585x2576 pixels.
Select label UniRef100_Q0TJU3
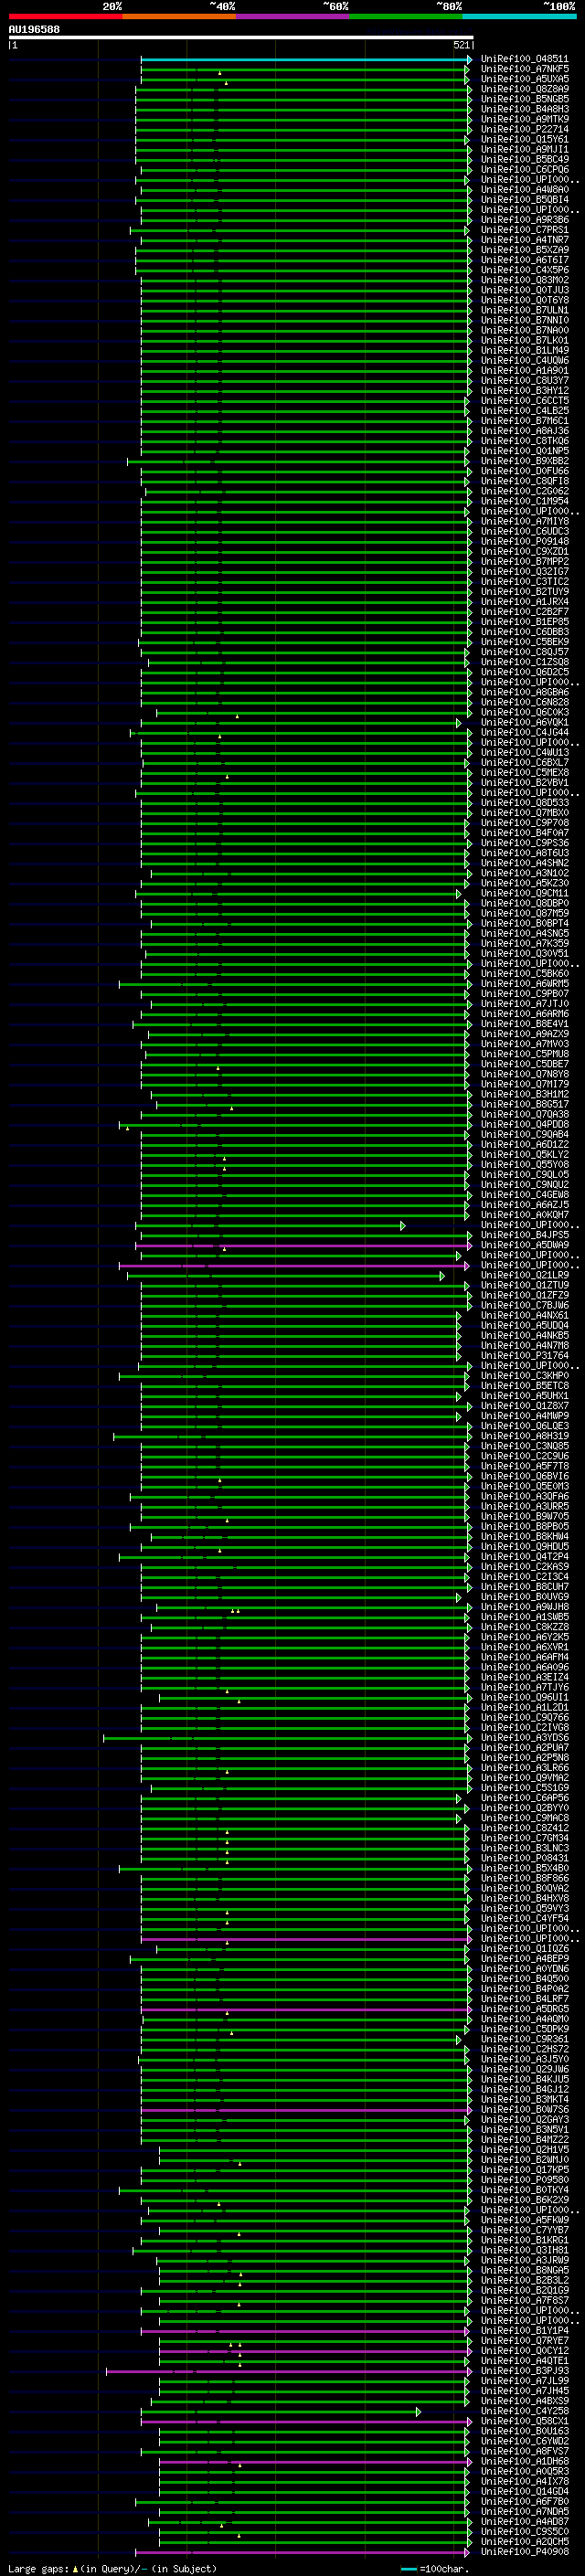click(525, 290)
